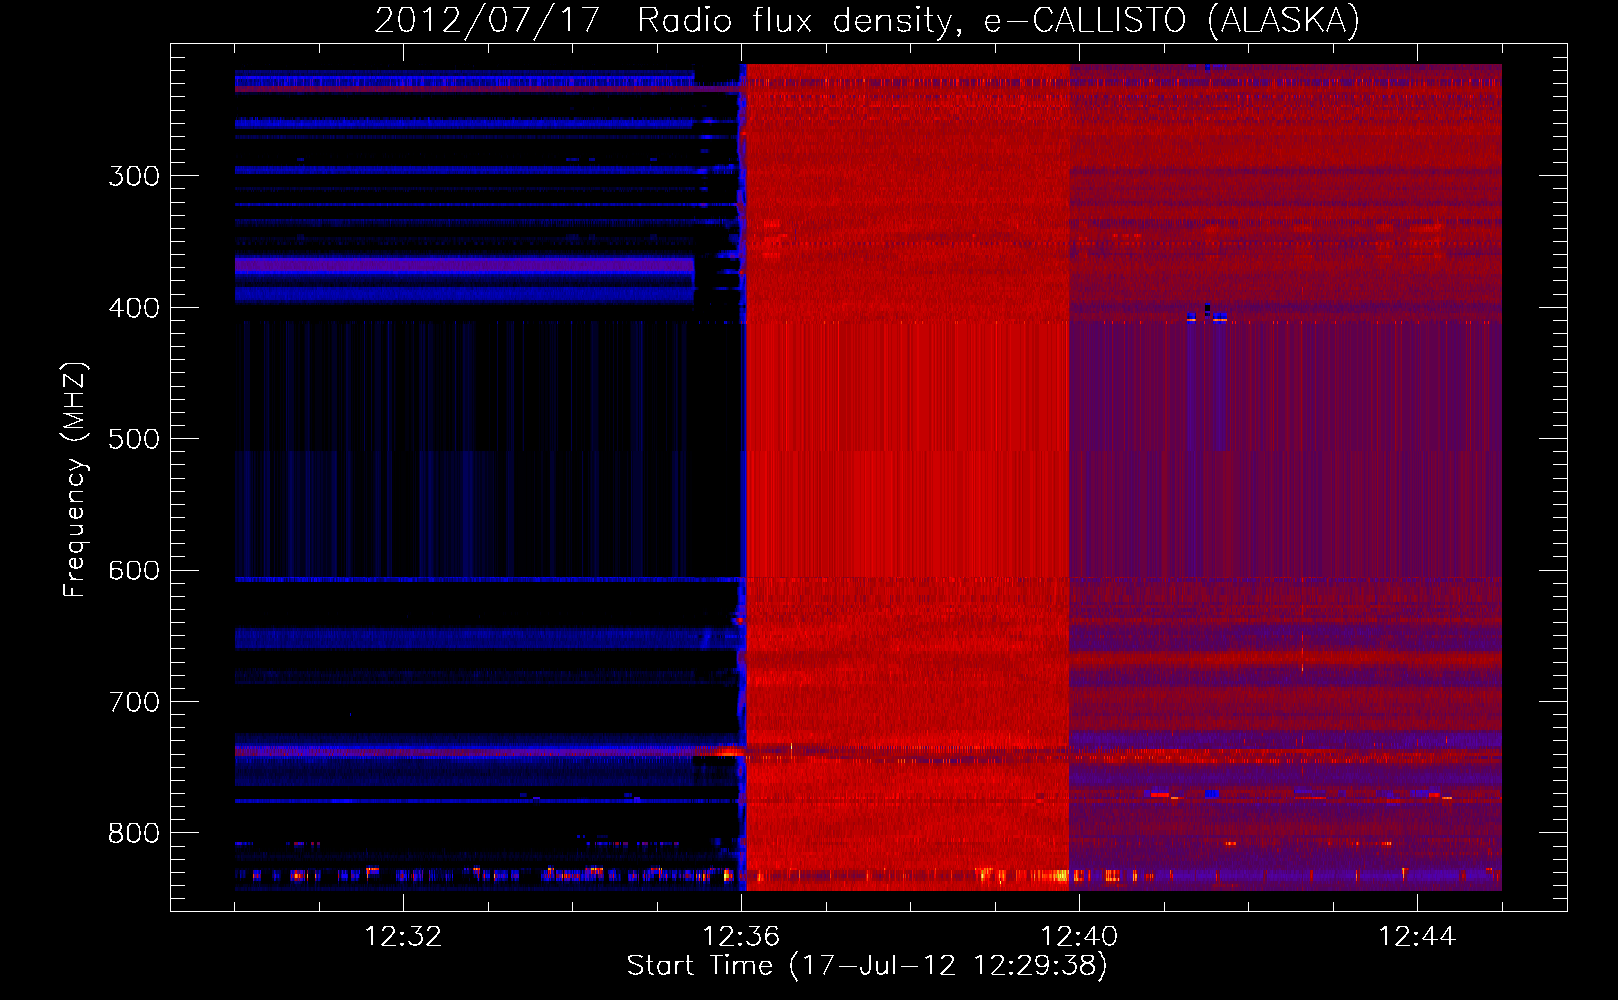
Task: Click the 400 frequency tick label
Action: click(134, 308)
